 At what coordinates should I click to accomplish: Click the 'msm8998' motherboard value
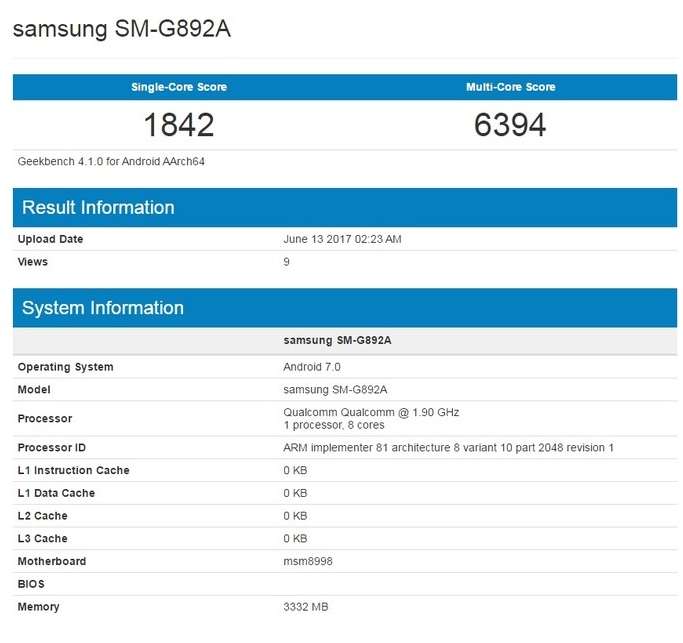(x=308, y=561)
